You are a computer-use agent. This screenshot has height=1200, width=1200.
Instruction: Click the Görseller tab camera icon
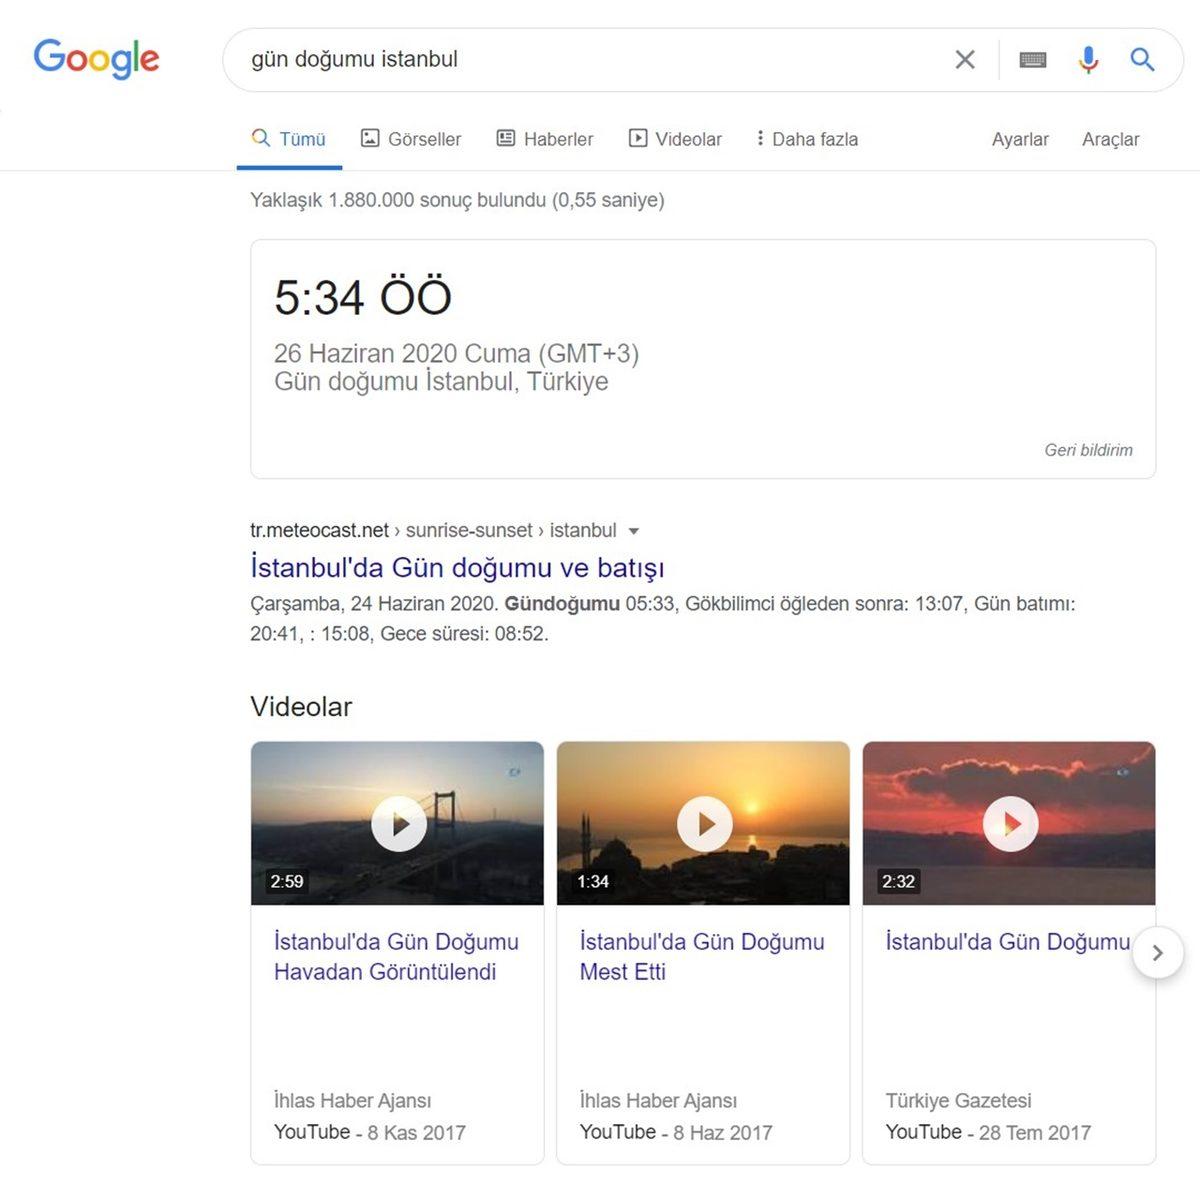tap(371, 138)
